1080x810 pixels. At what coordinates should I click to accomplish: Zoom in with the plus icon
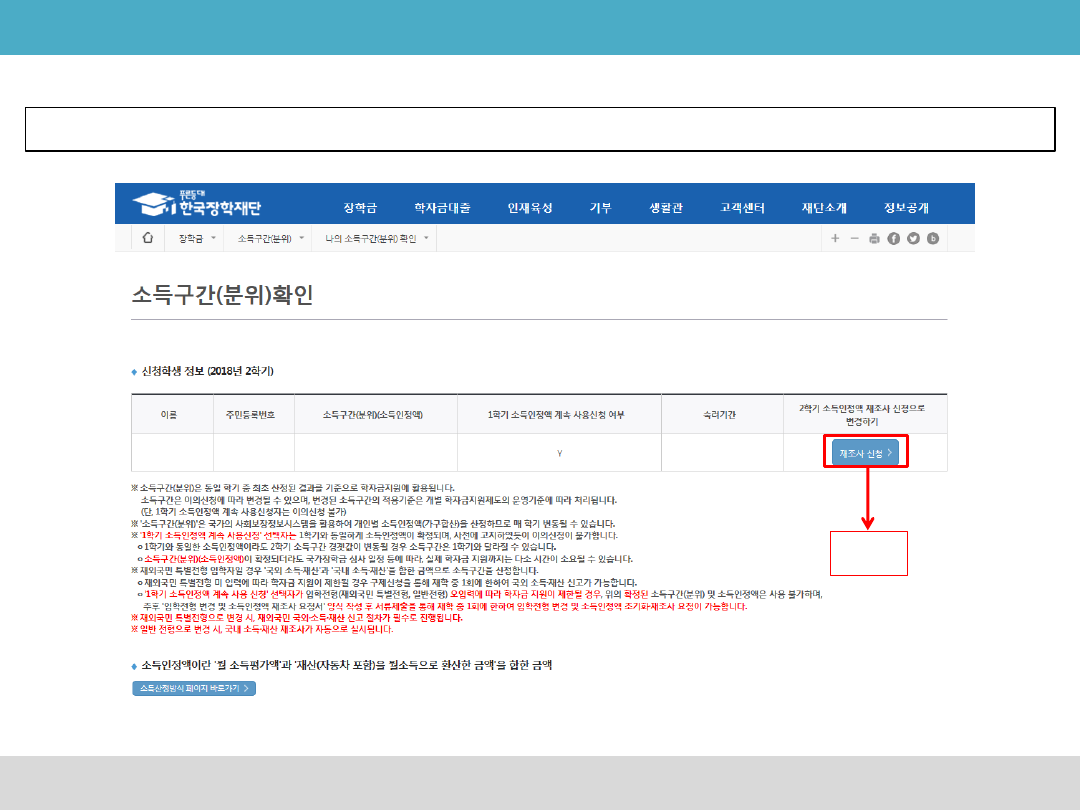coord(835,238)
